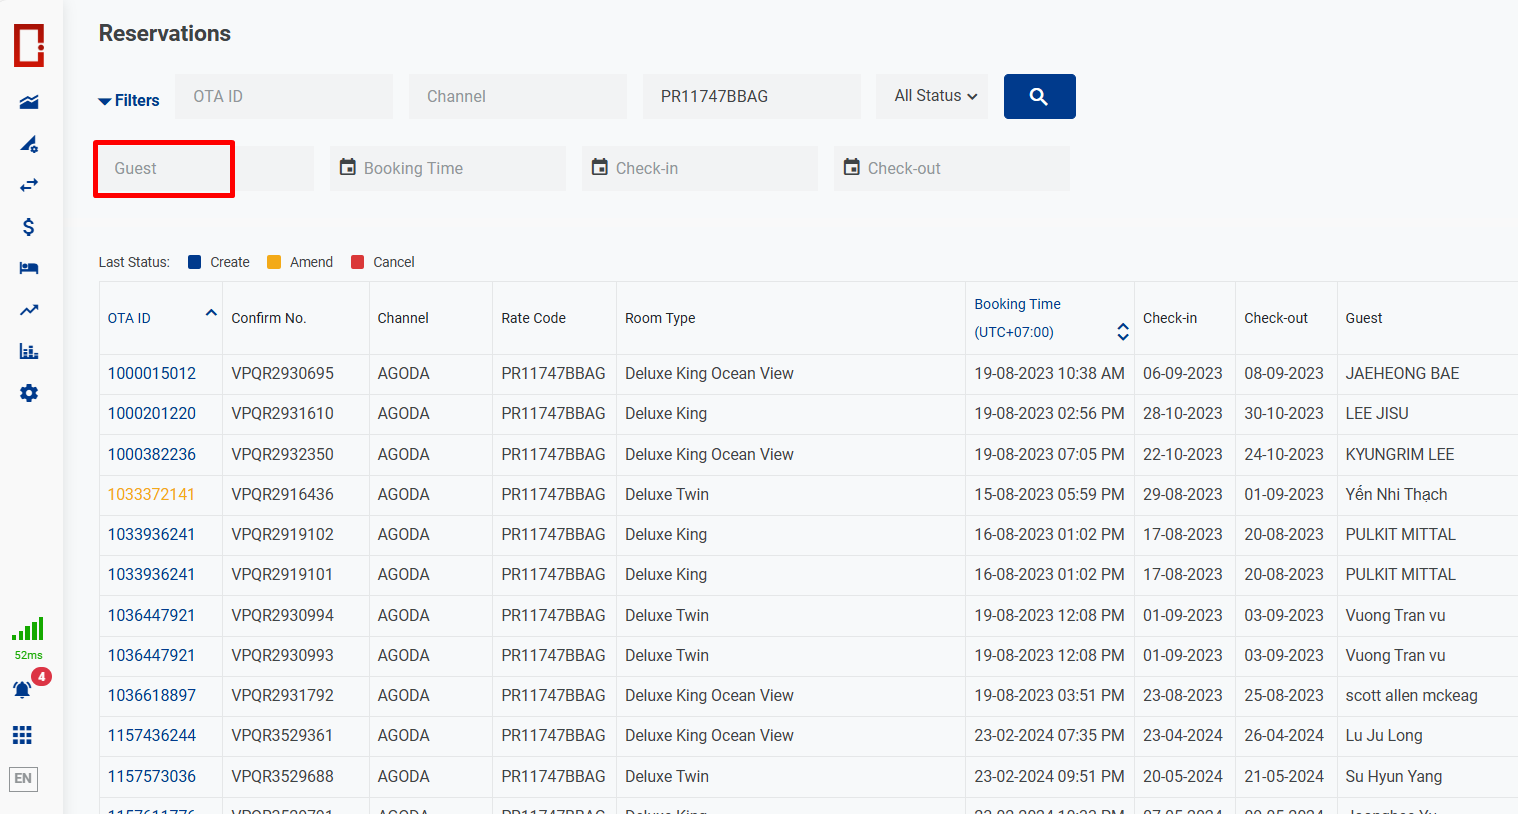1518x814 pixels.
Task: Click the blue search button
Action: pyautogui.click(x=1039, y=97)
